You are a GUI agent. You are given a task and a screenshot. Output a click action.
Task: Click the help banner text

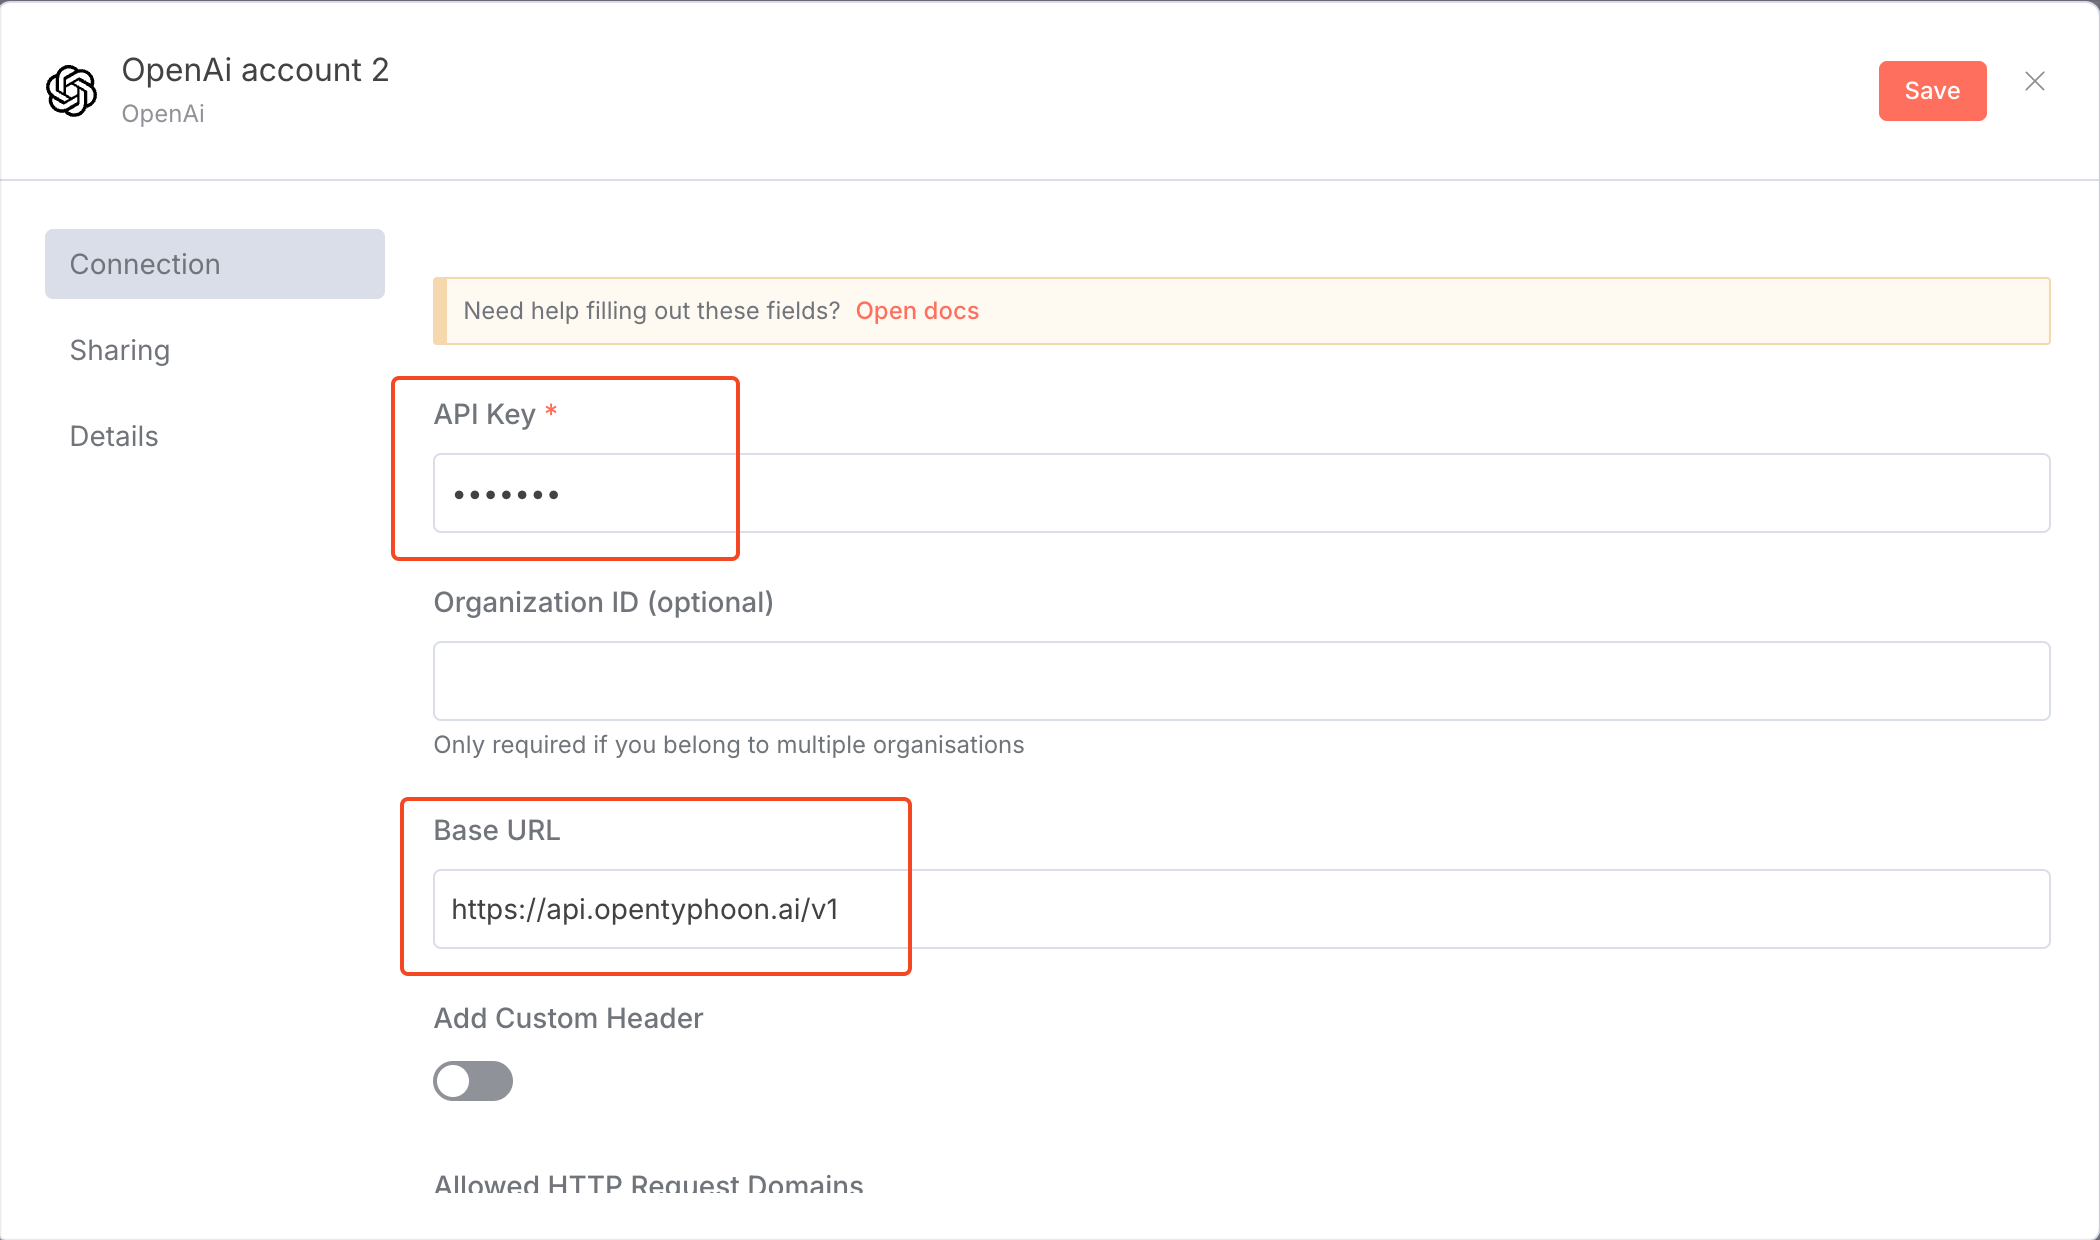point(651,311)
